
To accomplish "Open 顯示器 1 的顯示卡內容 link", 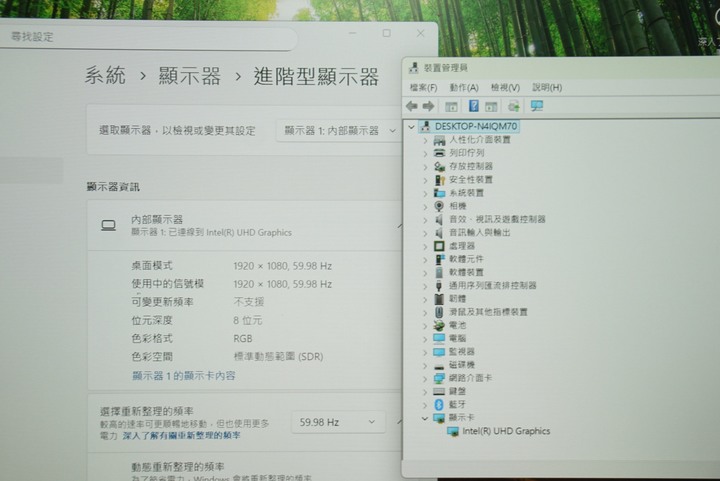I will [183, 376].
